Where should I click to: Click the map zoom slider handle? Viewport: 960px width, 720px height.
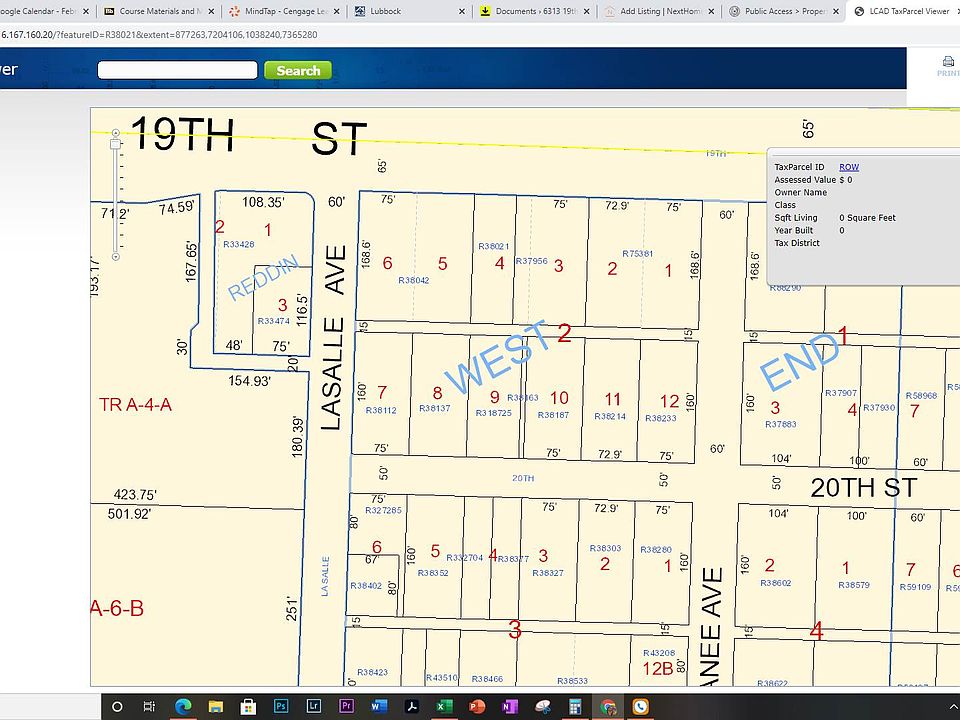click(x=116, y=144)
